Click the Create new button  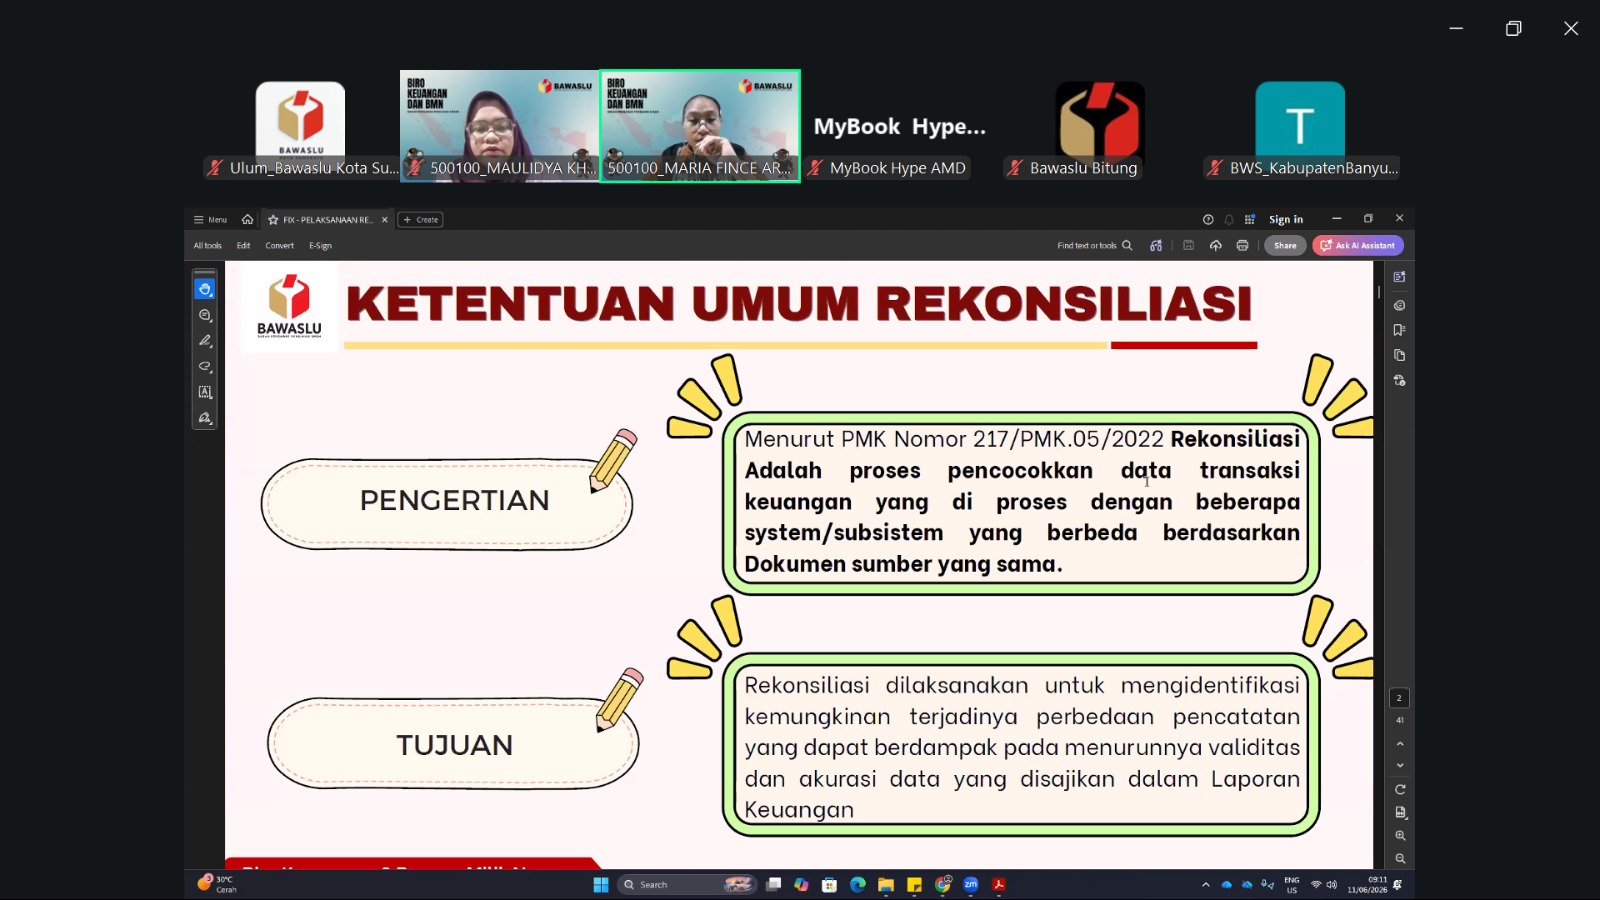click(x=420, y=219)
